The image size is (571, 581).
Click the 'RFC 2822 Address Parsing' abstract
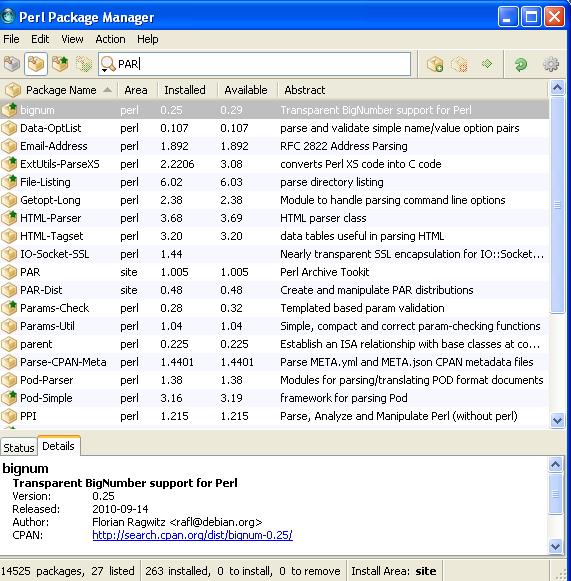(343, 146)
